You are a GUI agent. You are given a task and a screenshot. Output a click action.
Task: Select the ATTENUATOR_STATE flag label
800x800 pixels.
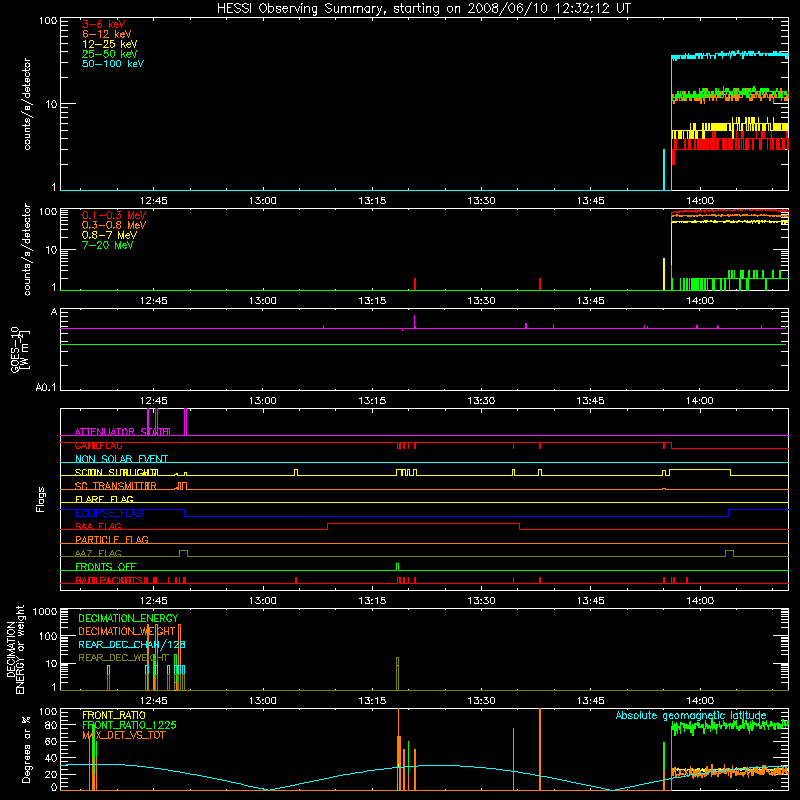tap(122, 432)
